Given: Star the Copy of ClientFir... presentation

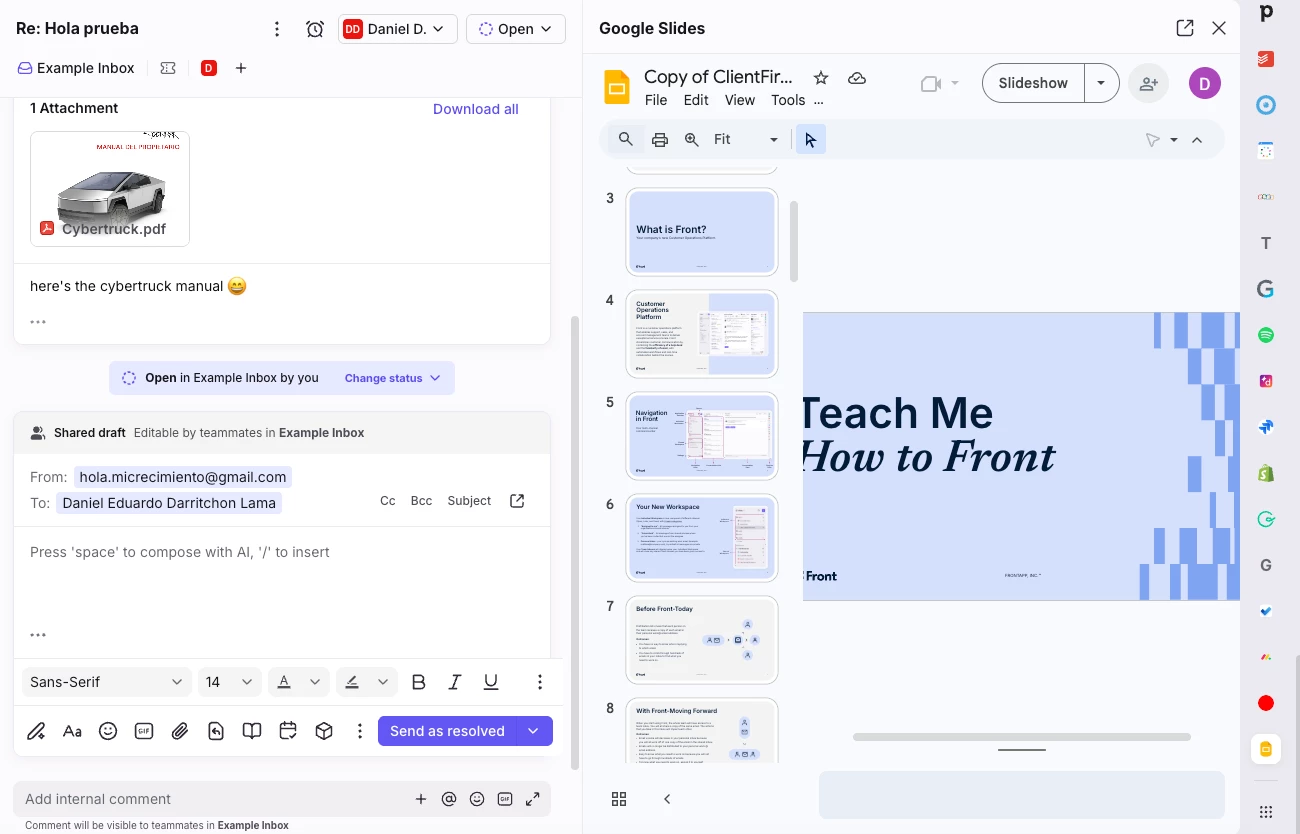Looking at the screenshot, I should 821,78.
